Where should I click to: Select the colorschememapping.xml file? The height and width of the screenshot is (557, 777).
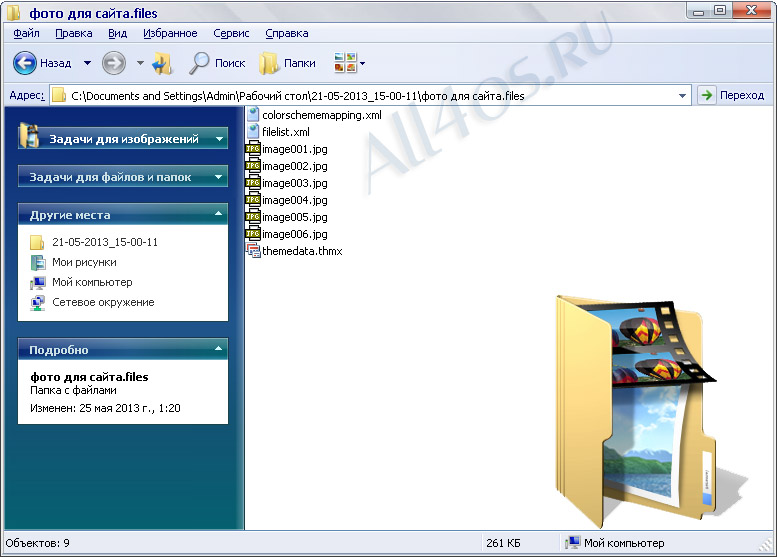pyautogui.click(x=314, y=115)
